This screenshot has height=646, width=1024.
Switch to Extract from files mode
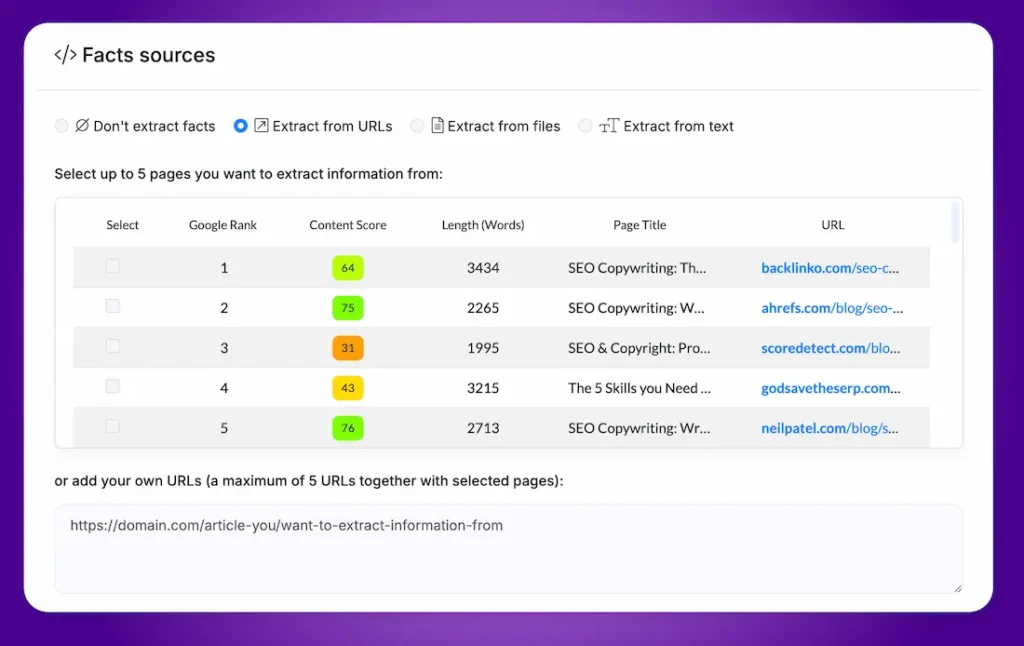pyautogui.click(x=417, y=126)
